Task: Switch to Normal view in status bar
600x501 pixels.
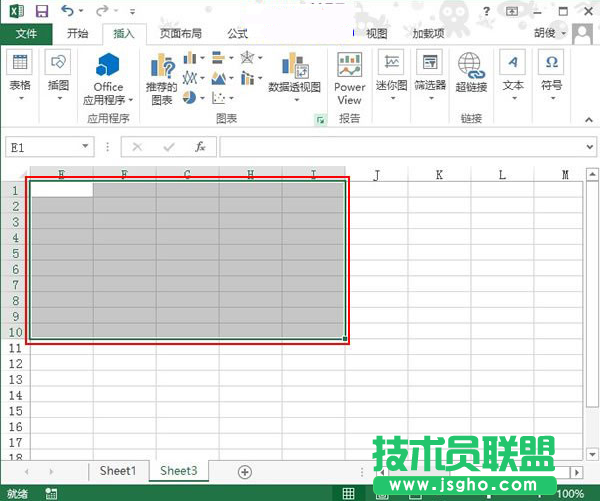Action: pyautogui.click(x=348, y=493)
